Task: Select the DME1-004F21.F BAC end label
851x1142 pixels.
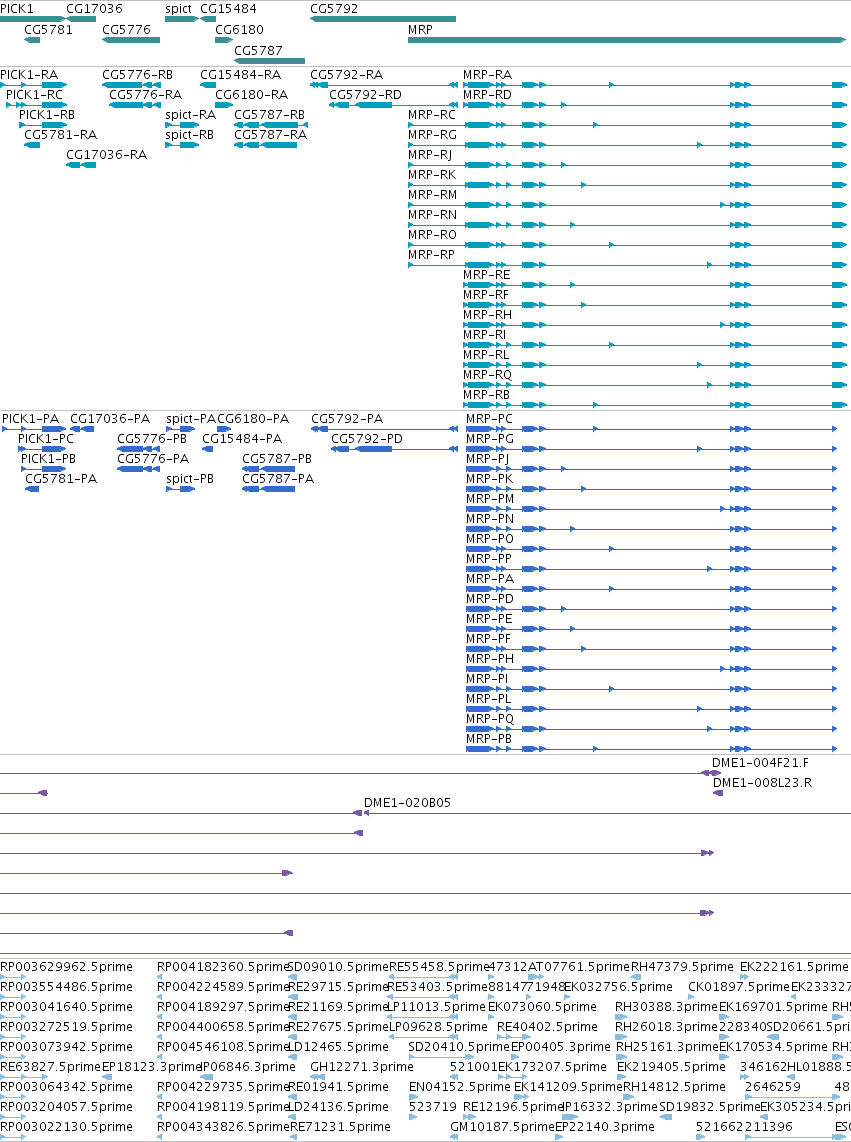Action: [760, 763]
